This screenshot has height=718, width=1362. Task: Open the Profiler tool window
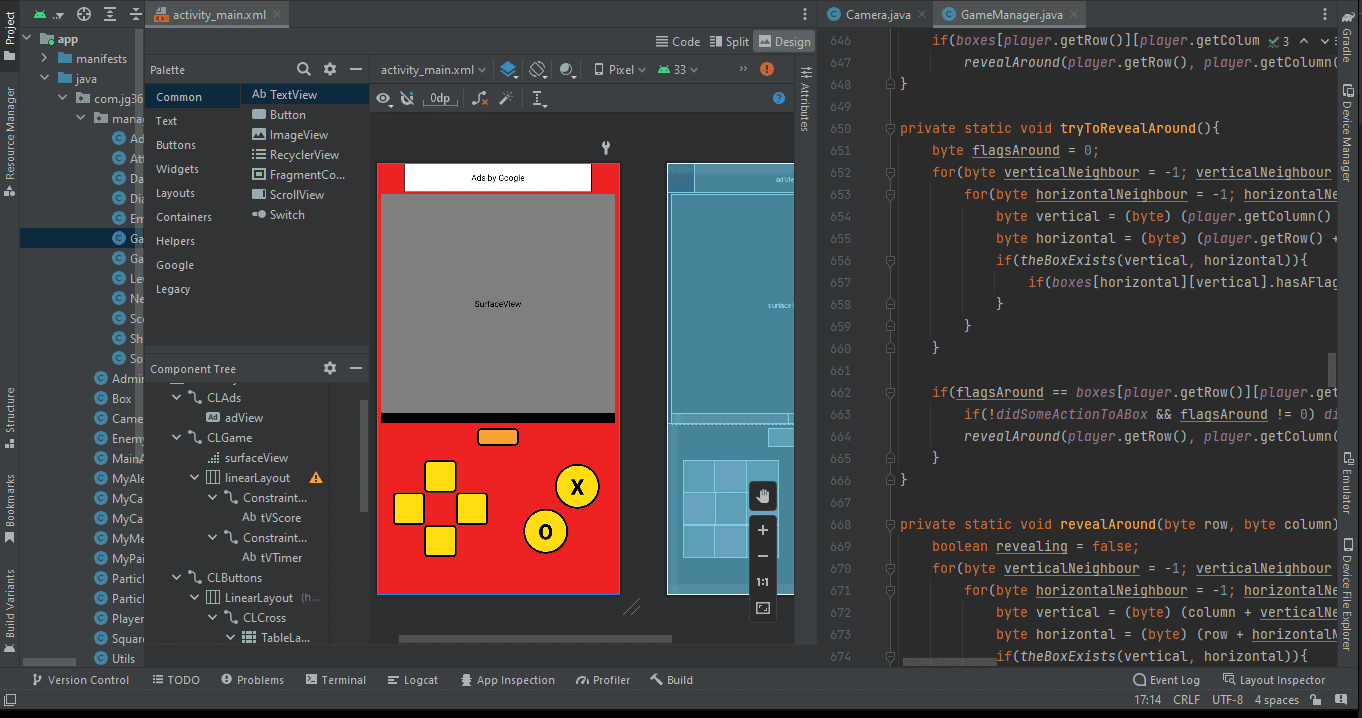[x=602, y=680]
